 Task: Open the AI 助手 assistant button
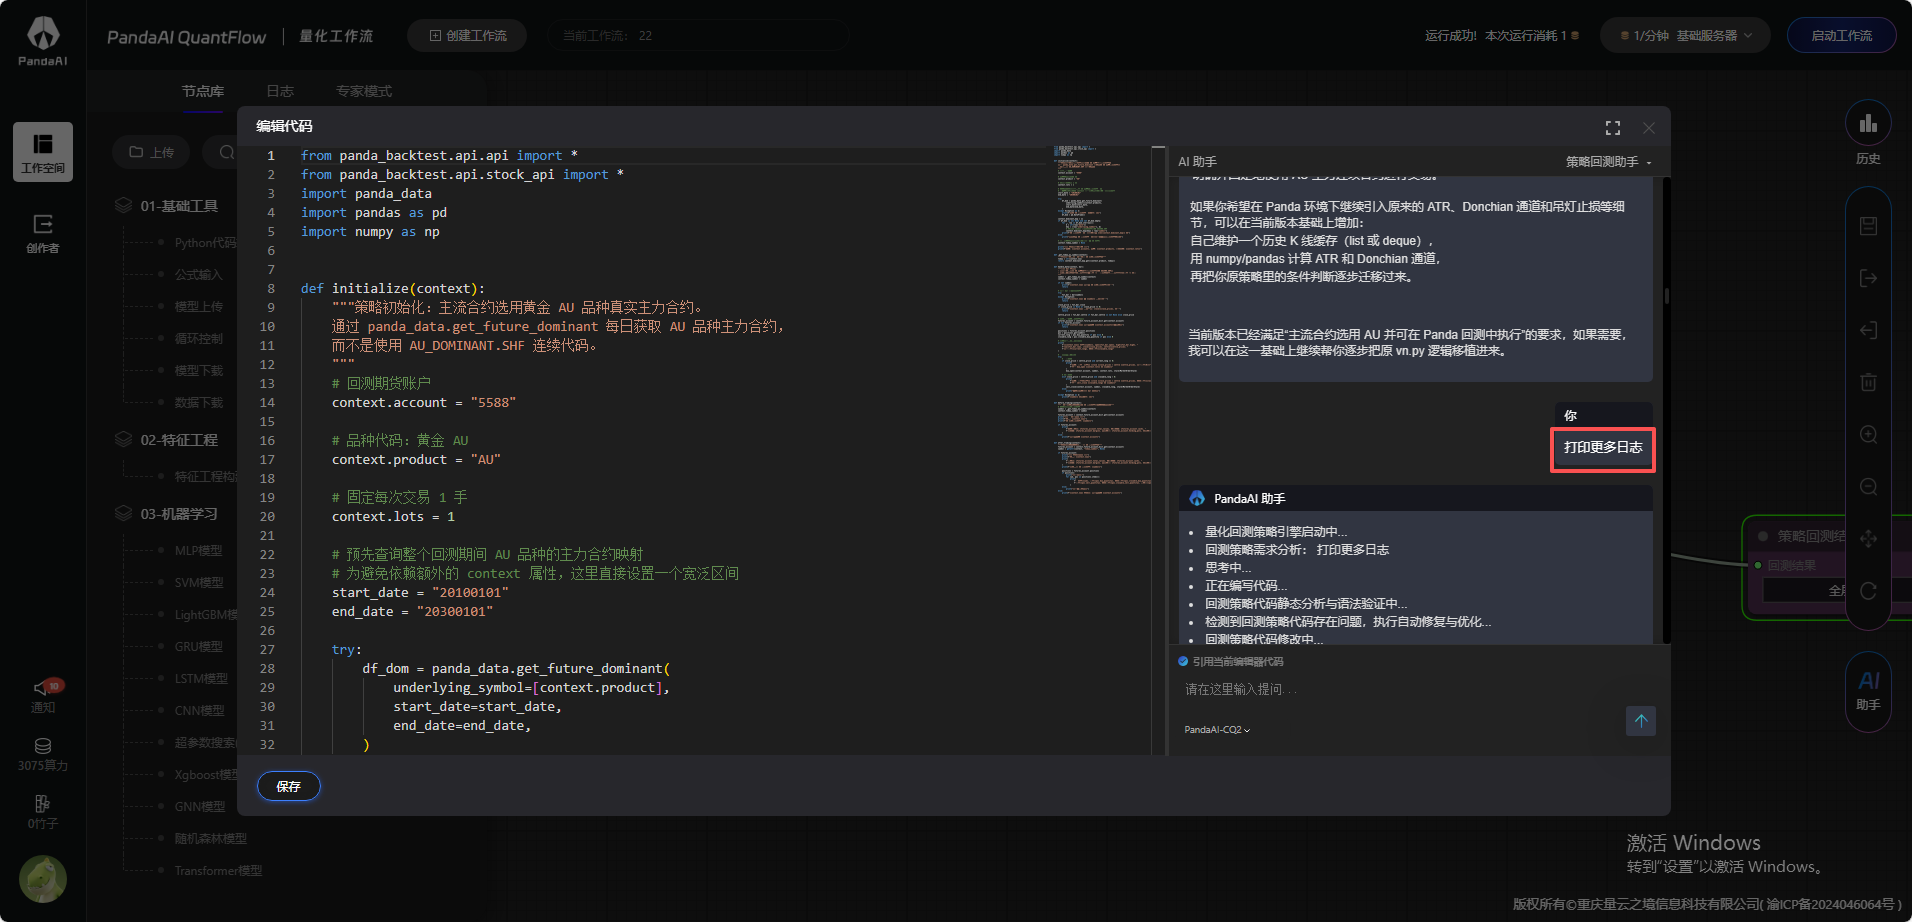1868,690
